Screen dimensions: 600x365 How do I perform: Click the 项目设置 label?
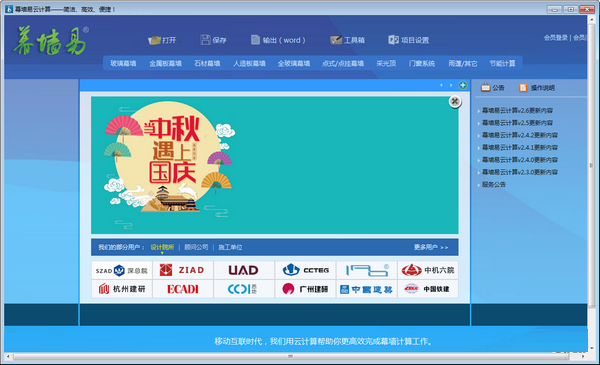tap(415, 40)
